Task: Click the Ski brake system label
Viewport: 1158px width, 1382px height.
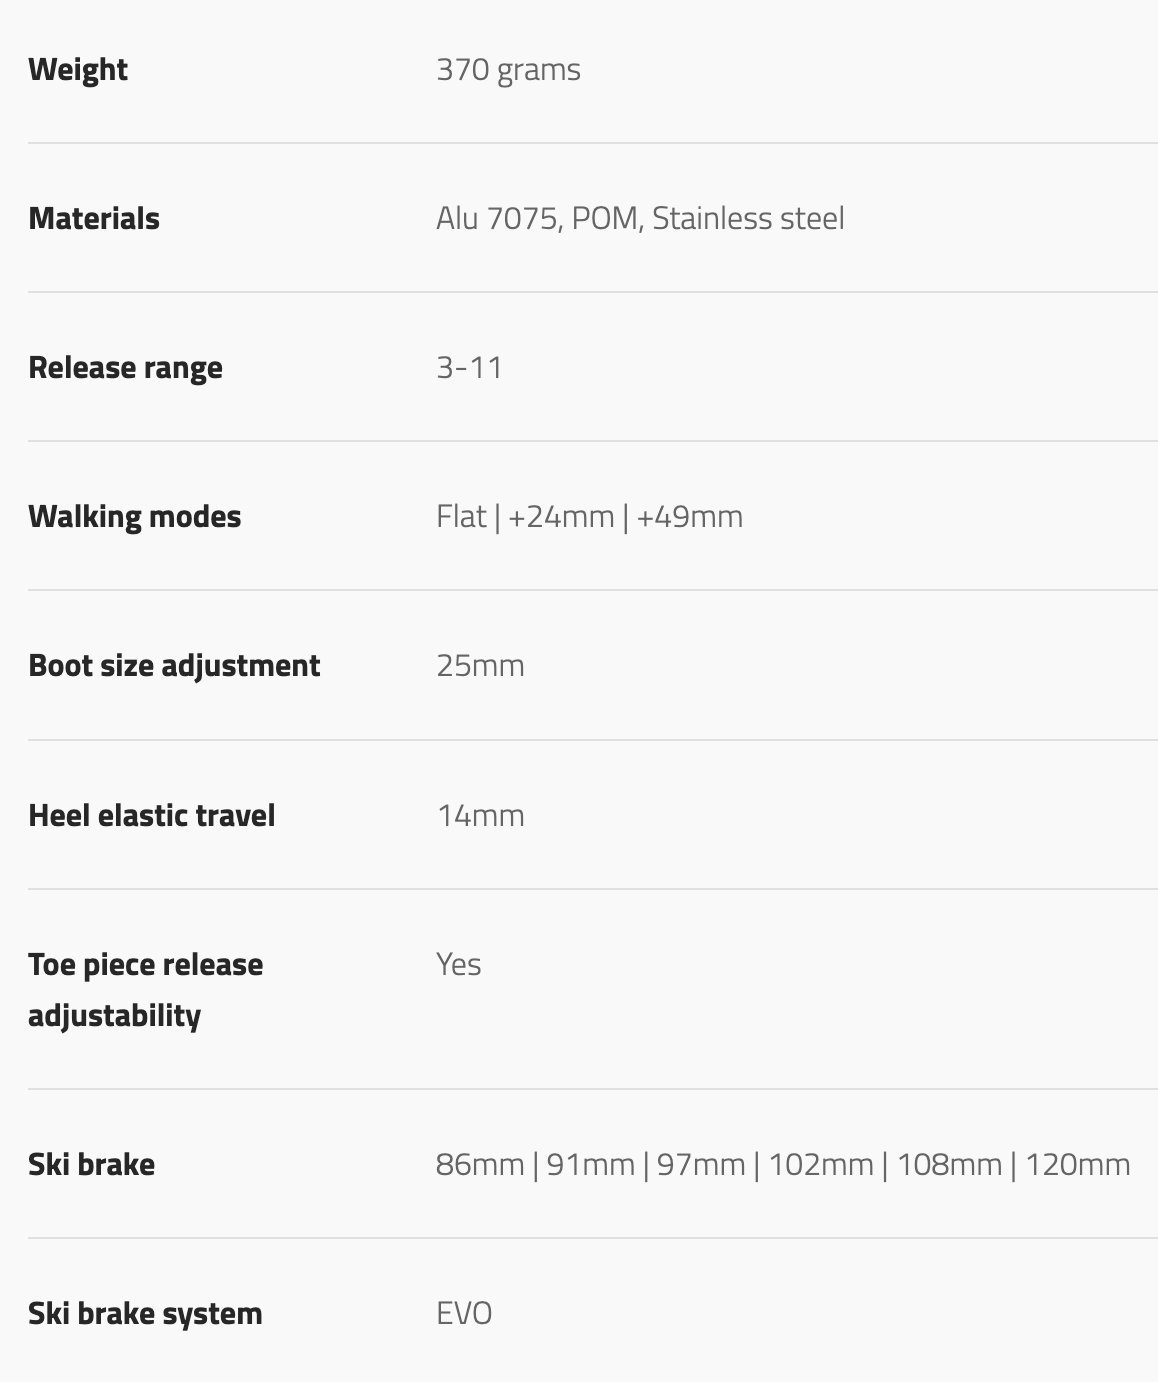Action: tap(145, 1314)
